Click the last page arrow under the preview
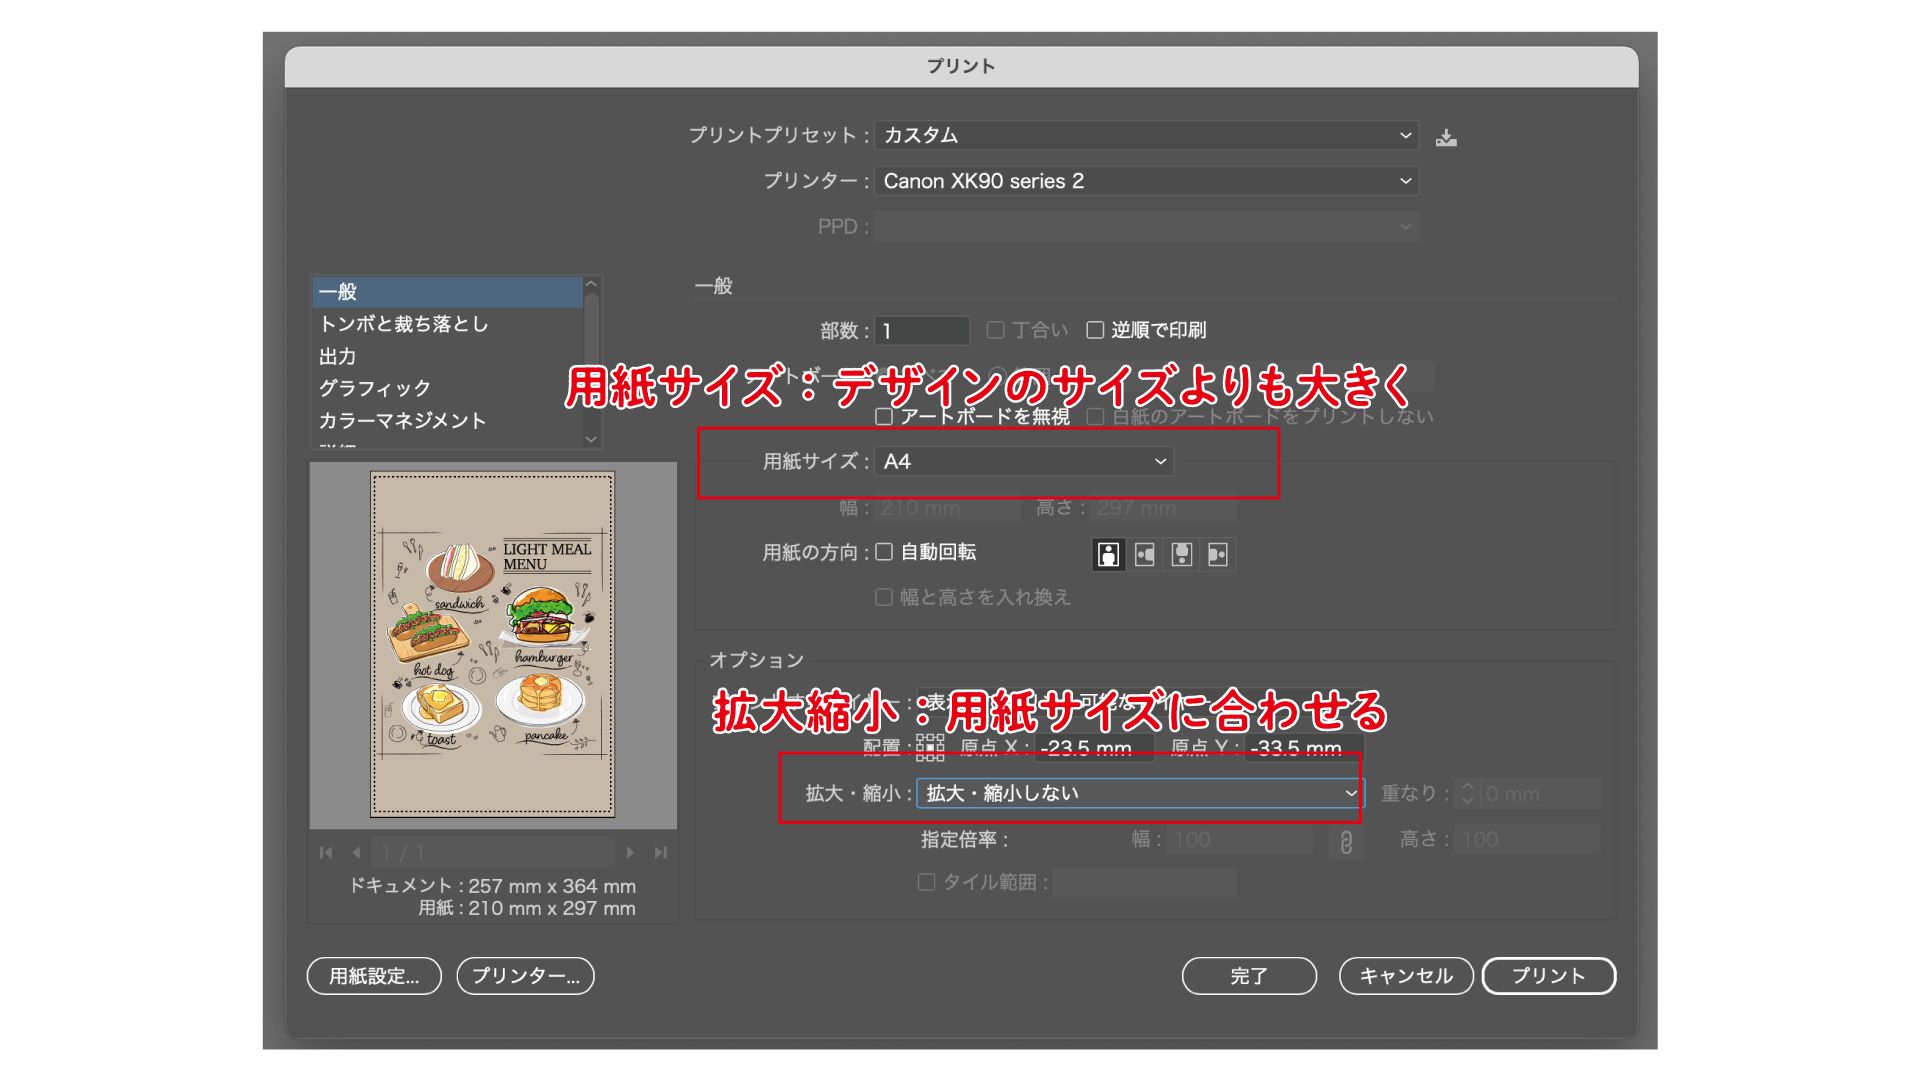 [660, 853]
